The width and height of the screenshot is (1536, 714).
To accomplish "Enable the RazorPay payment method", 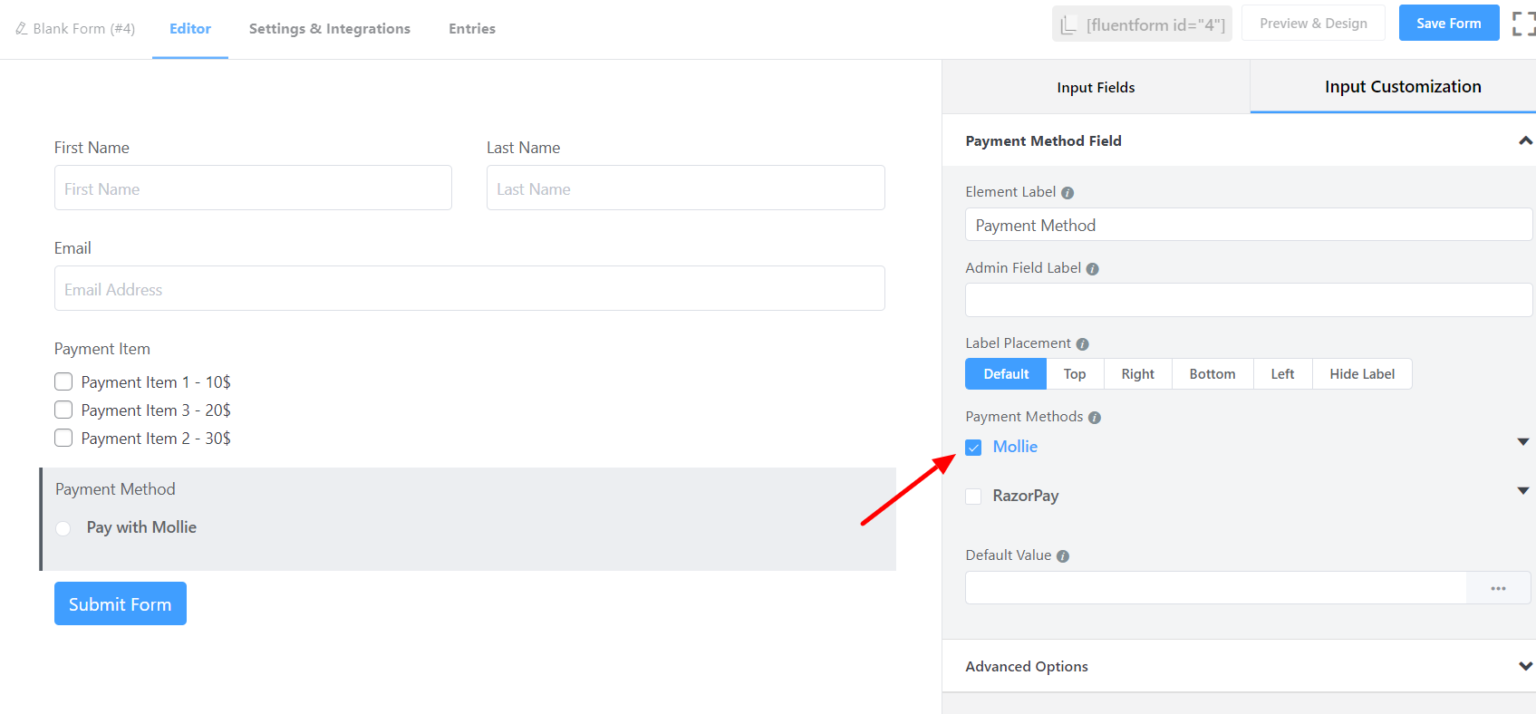I will point(974,496).
